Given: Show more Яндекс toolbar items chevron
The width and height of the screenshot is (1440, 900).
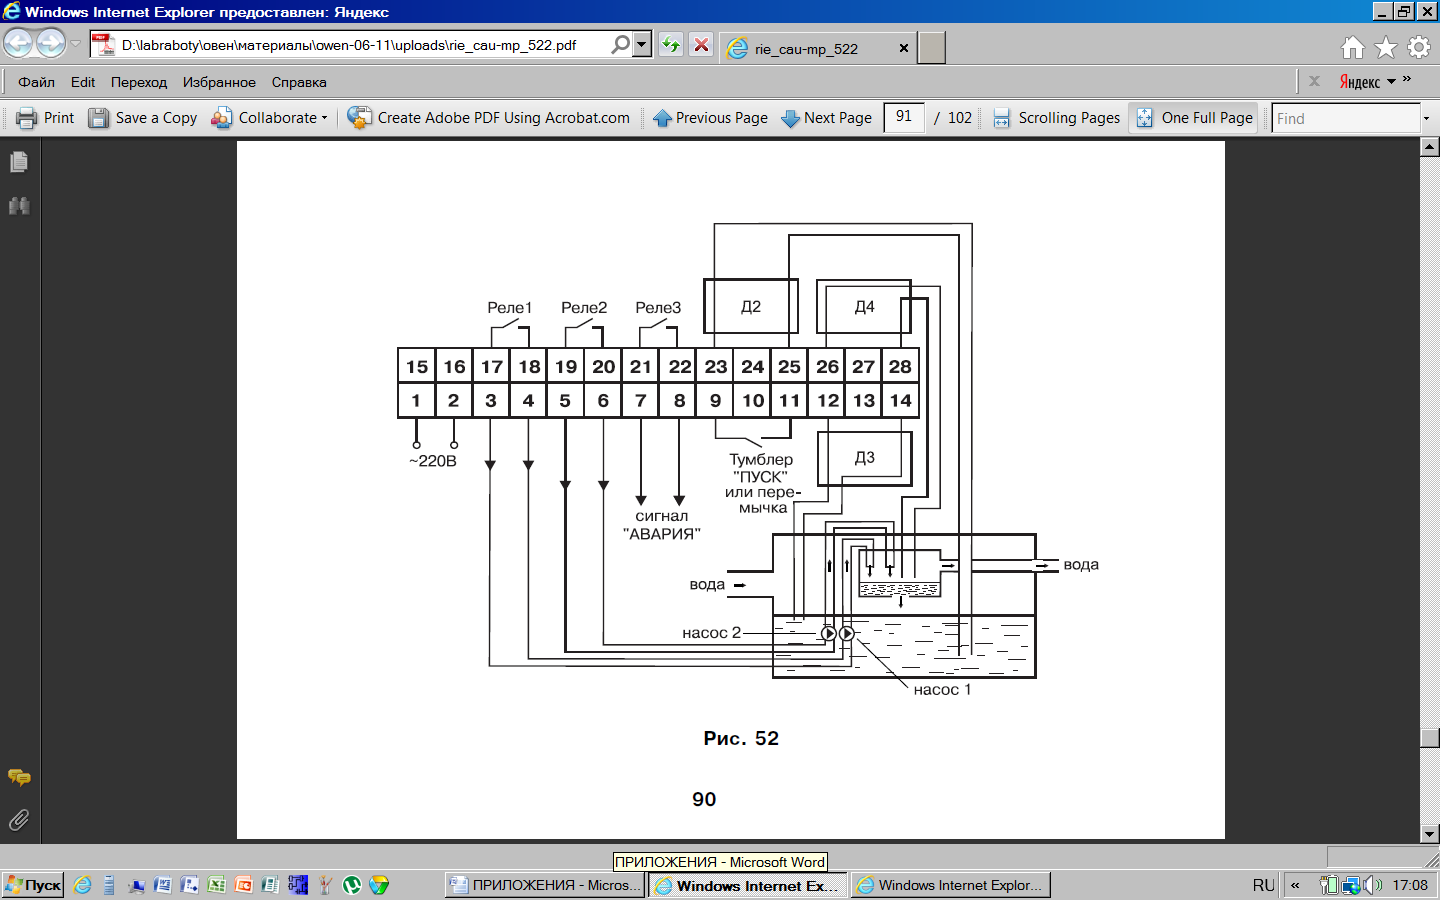Looking at the screenshot, I should pyautogui.click(x=1407, y=79).
